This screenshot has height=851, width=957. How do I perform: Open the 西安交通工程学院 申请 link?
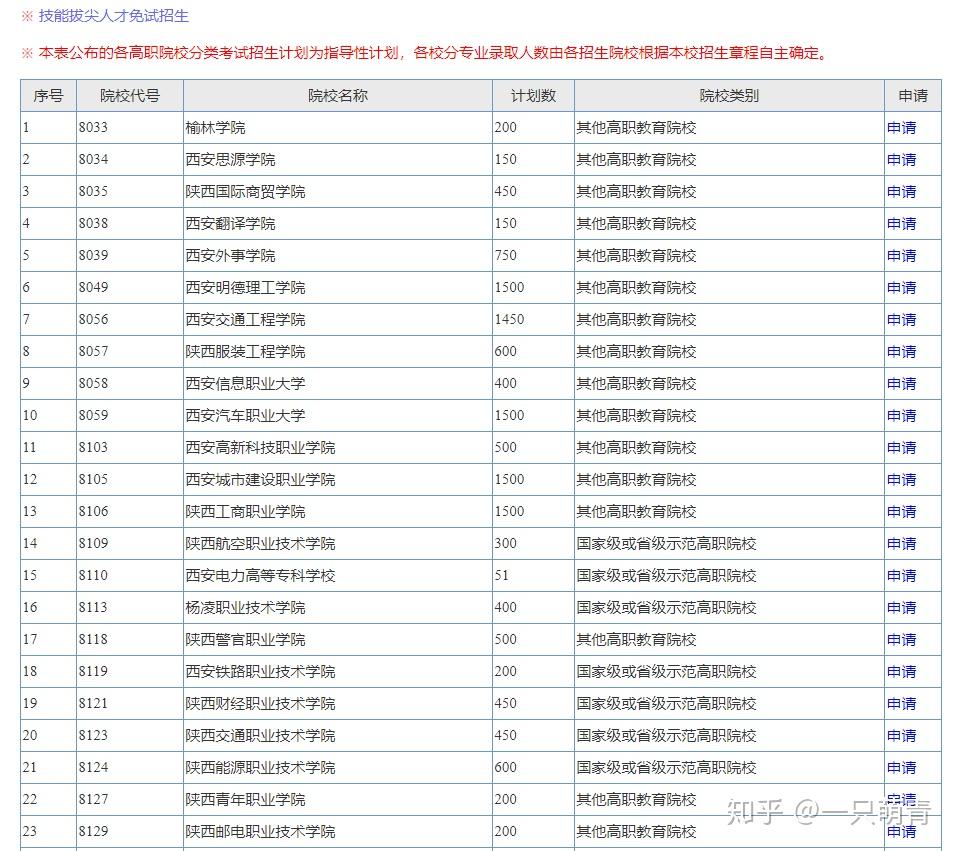pos(901,320)
